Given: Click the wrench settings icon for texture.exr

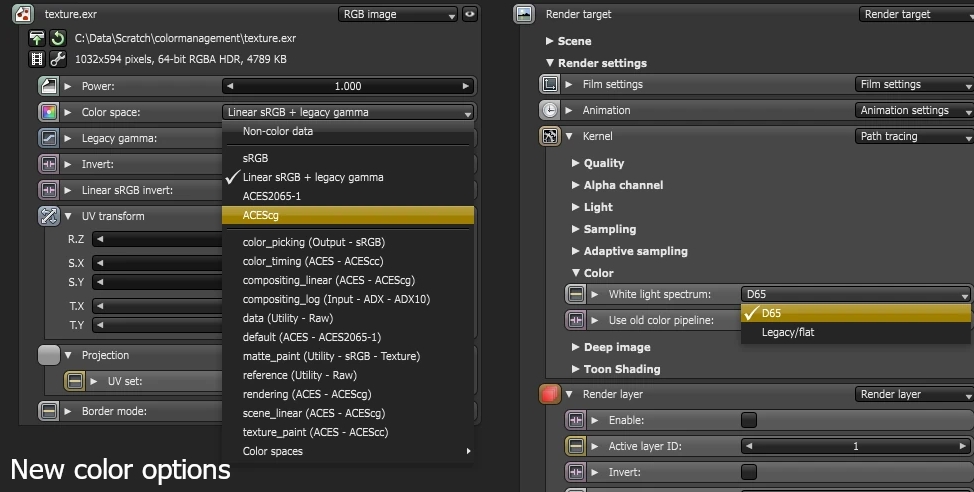Looking at the screenshot, I should coord(57,59).
